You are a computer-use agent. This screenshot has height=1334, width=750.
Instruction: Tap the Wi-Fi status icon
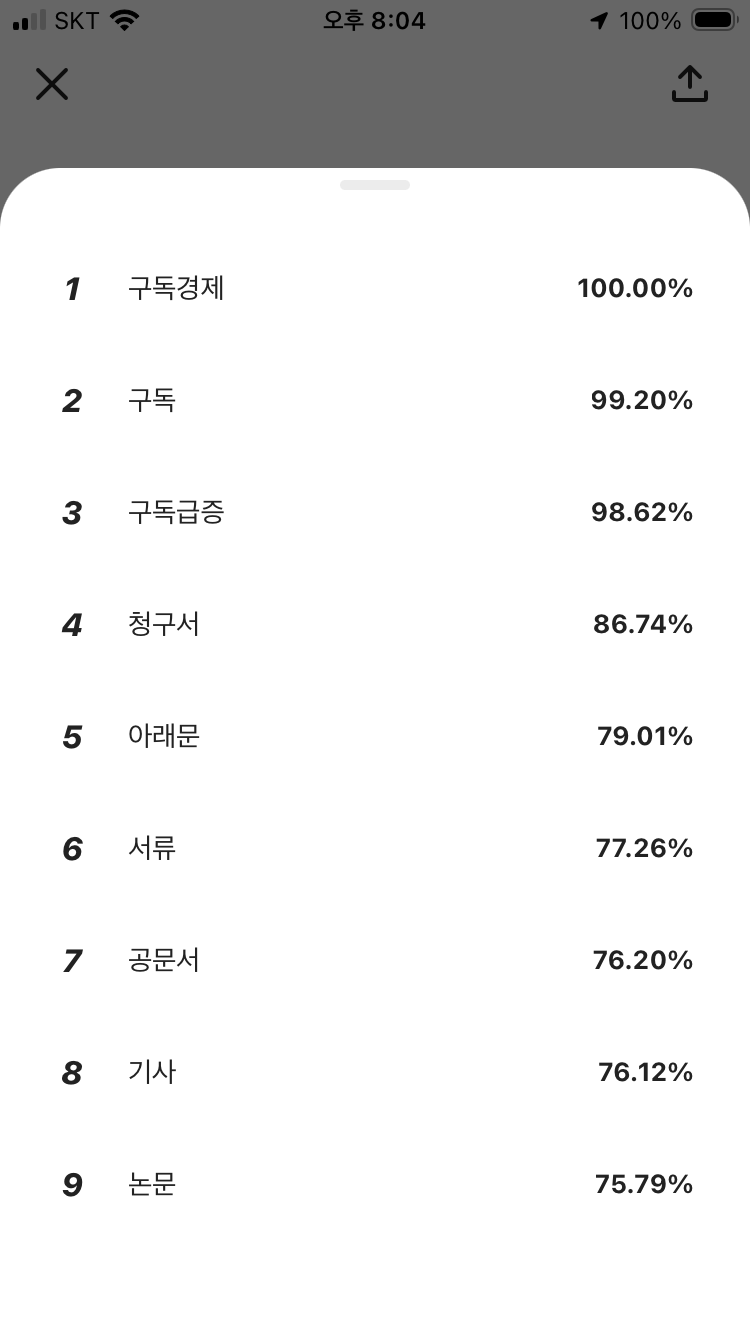(x=124, y=20)
